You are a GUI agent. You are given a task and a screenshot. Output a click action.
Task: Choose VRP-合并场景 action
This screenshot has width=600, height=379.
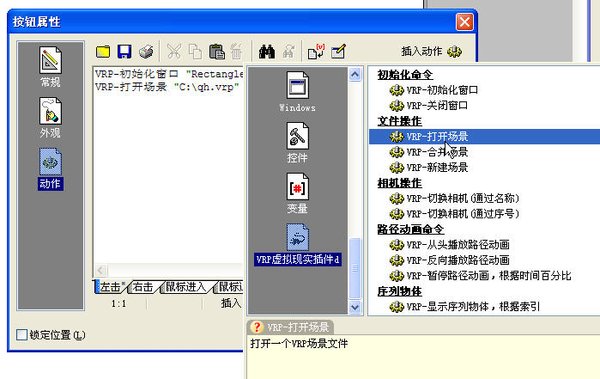coord(429,152)
